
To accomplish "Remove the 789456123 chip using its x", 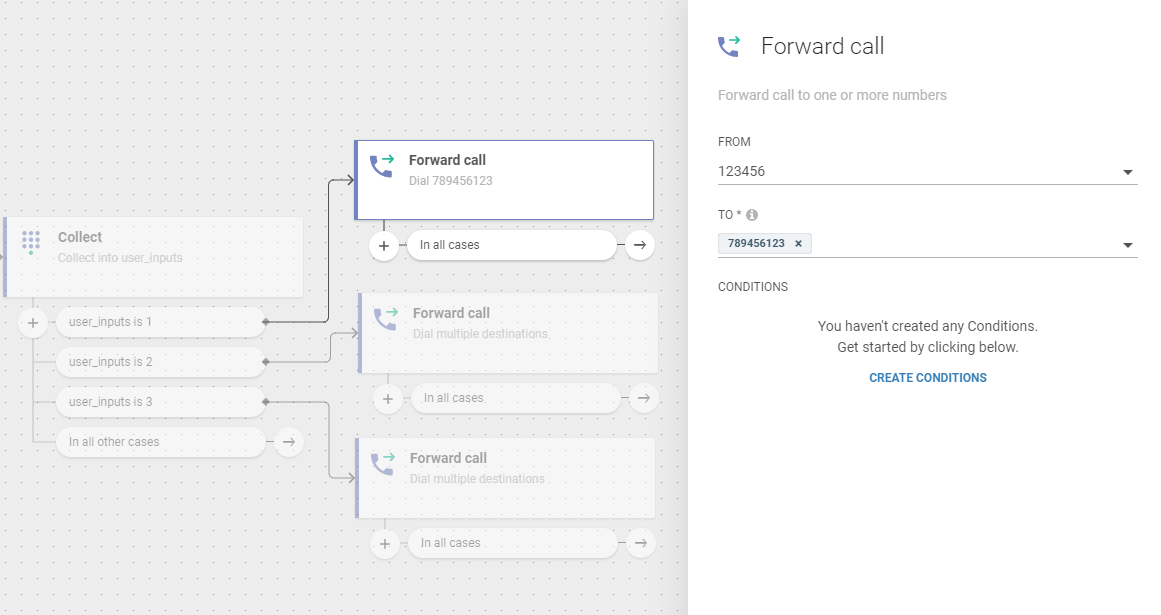I will coord(798,243).
